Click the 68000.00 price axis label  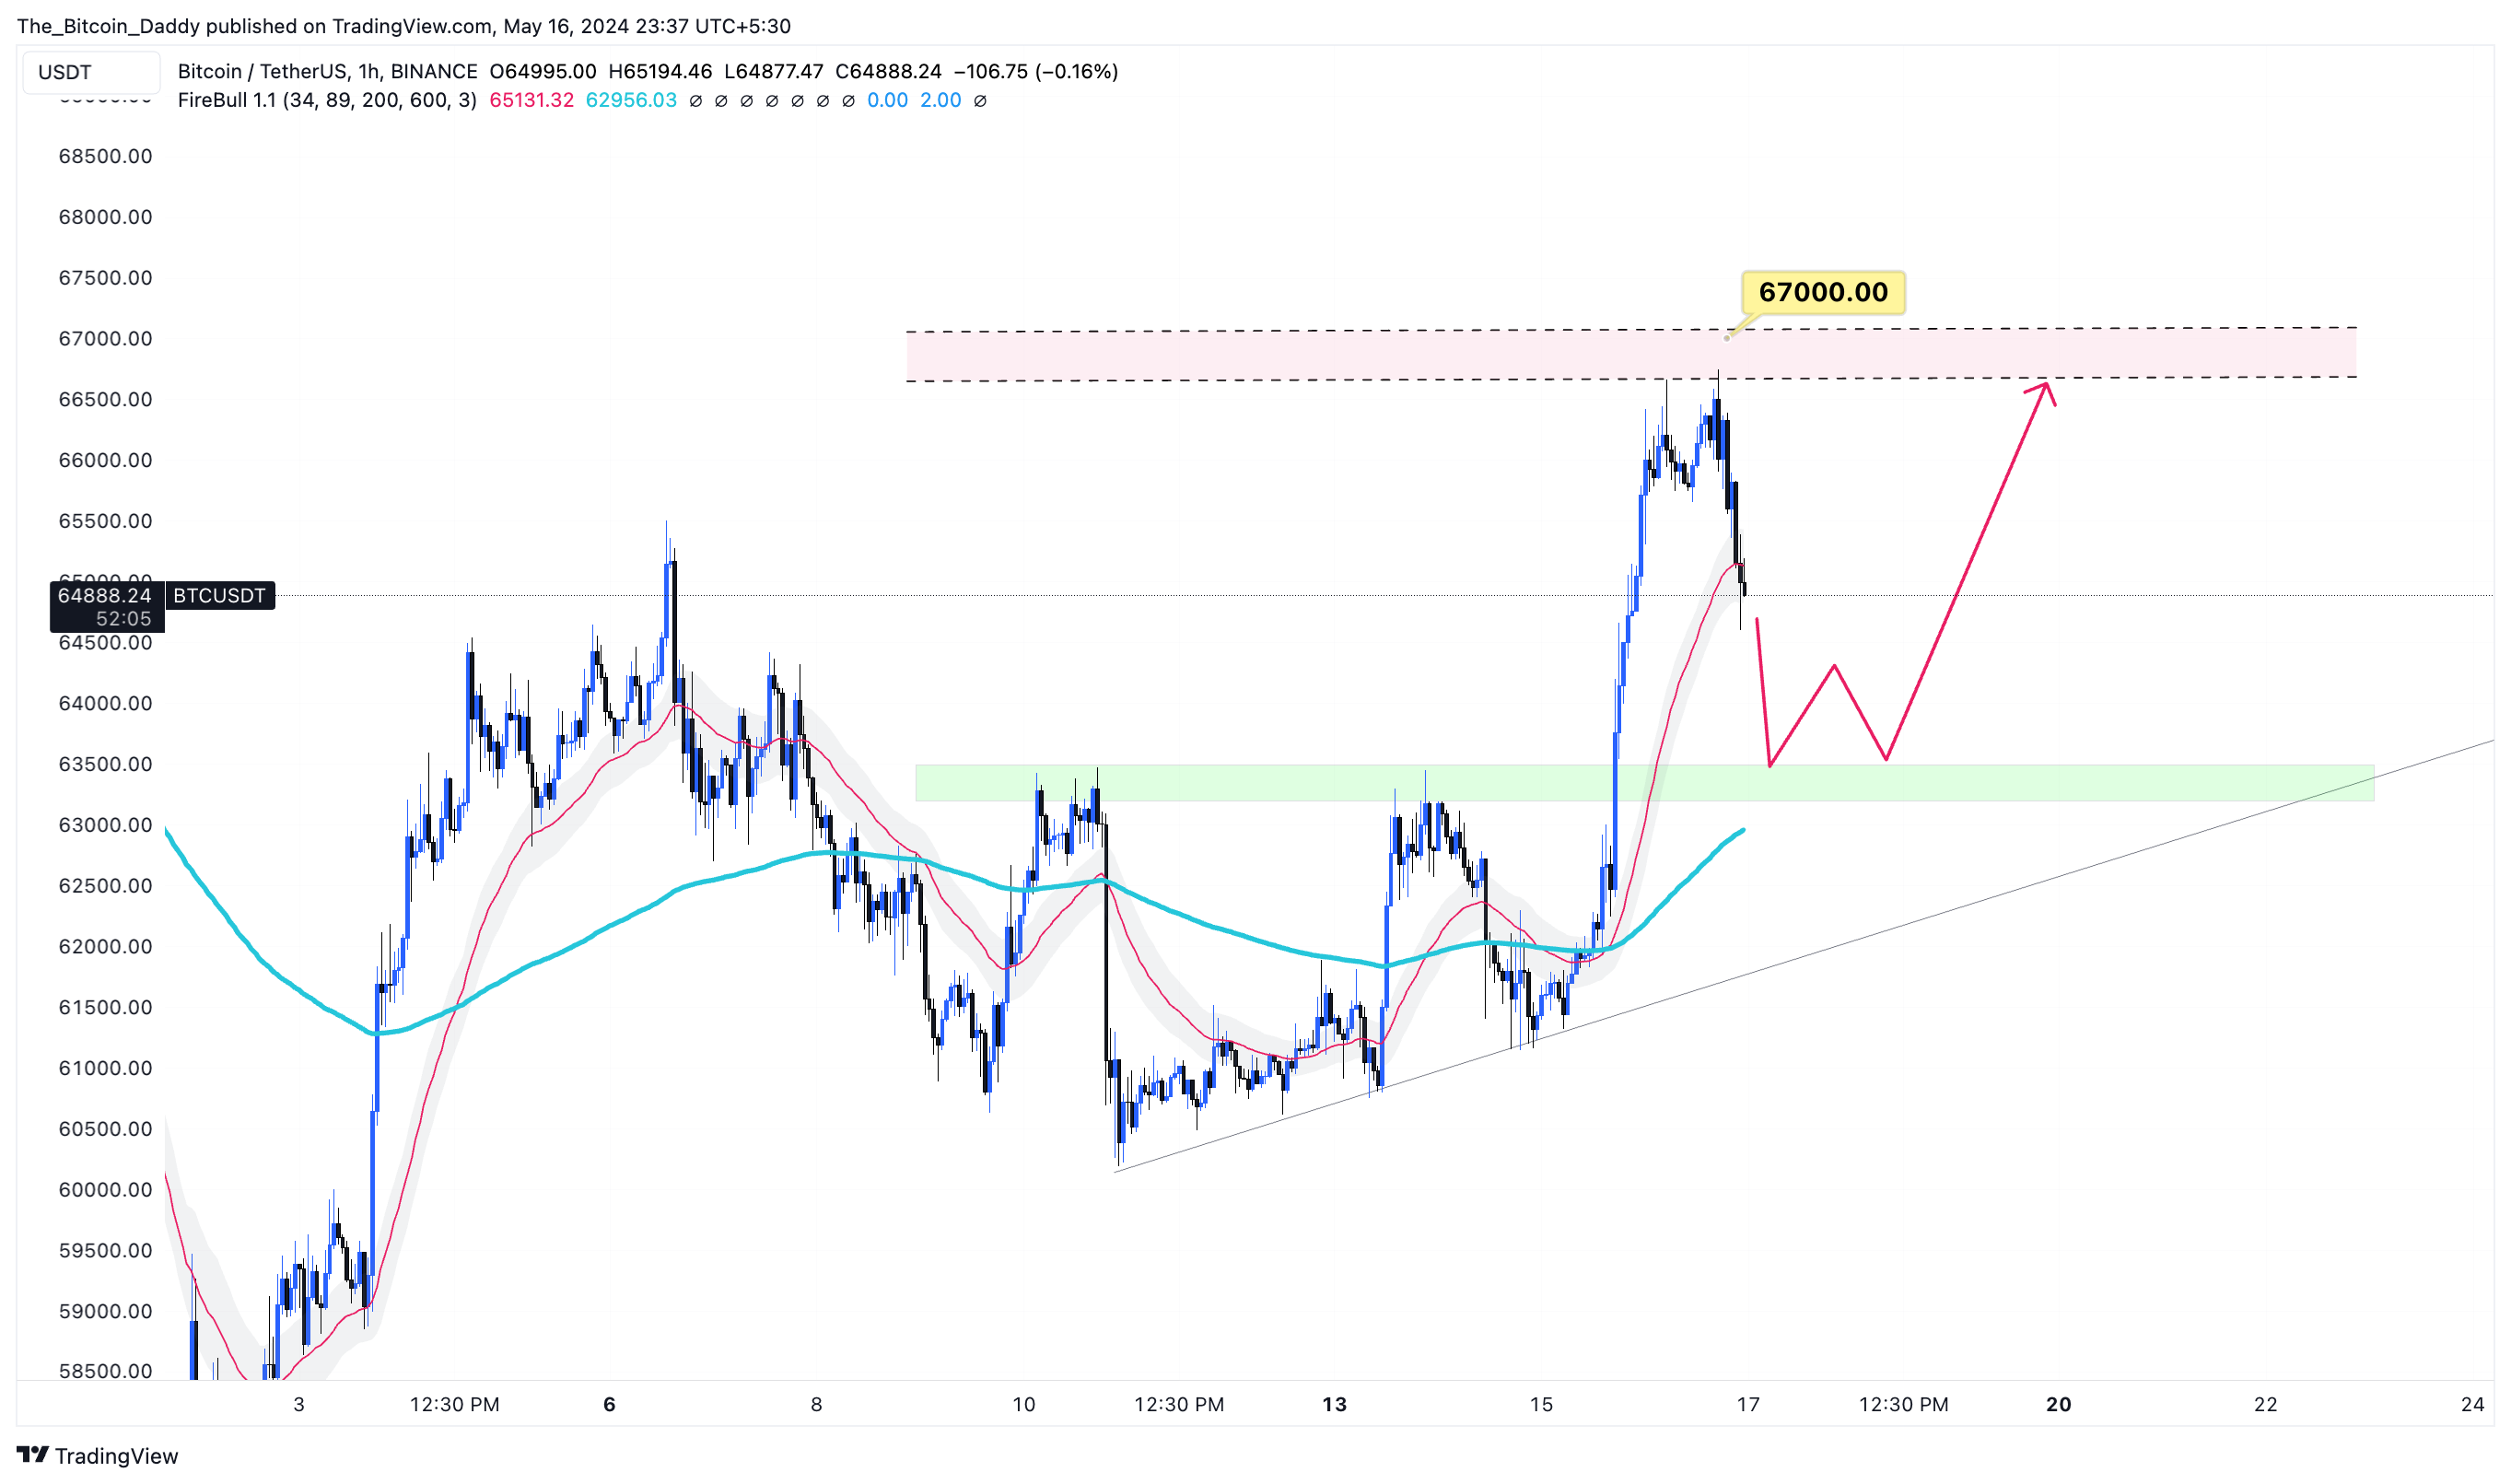tap(105, 217)
